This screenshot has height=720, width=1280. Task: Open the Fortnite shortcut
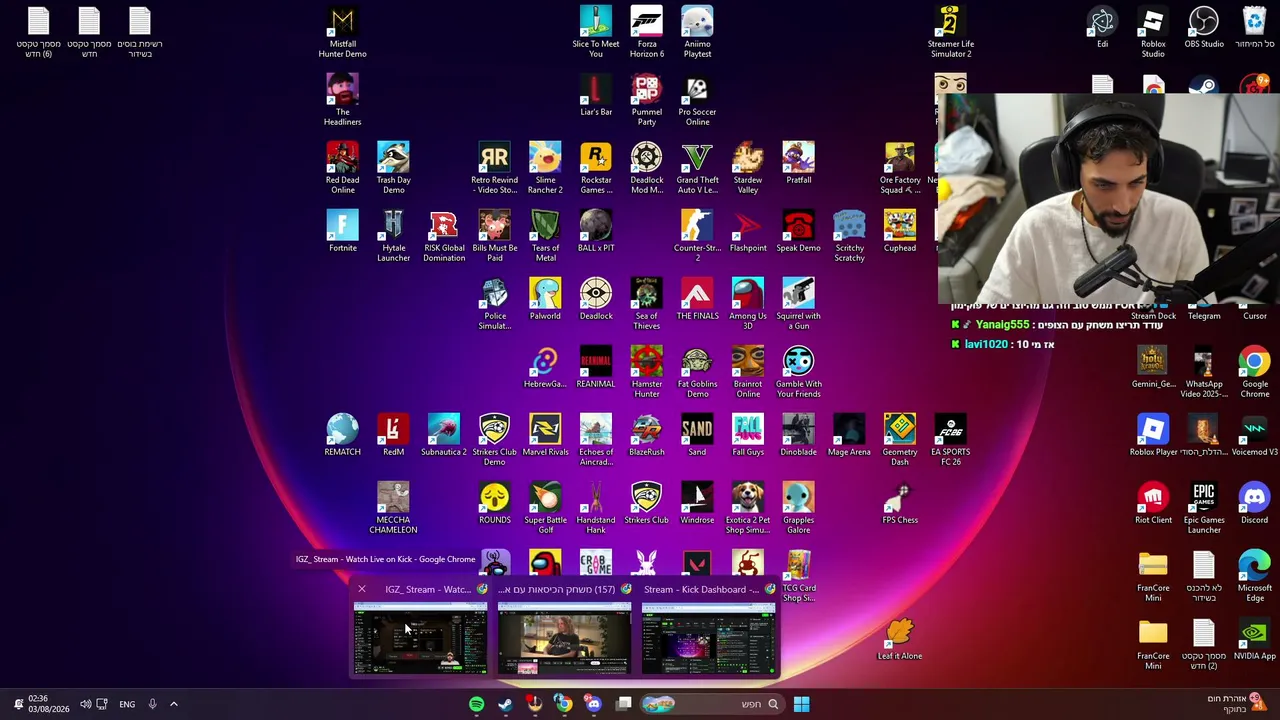pos(342,231)
